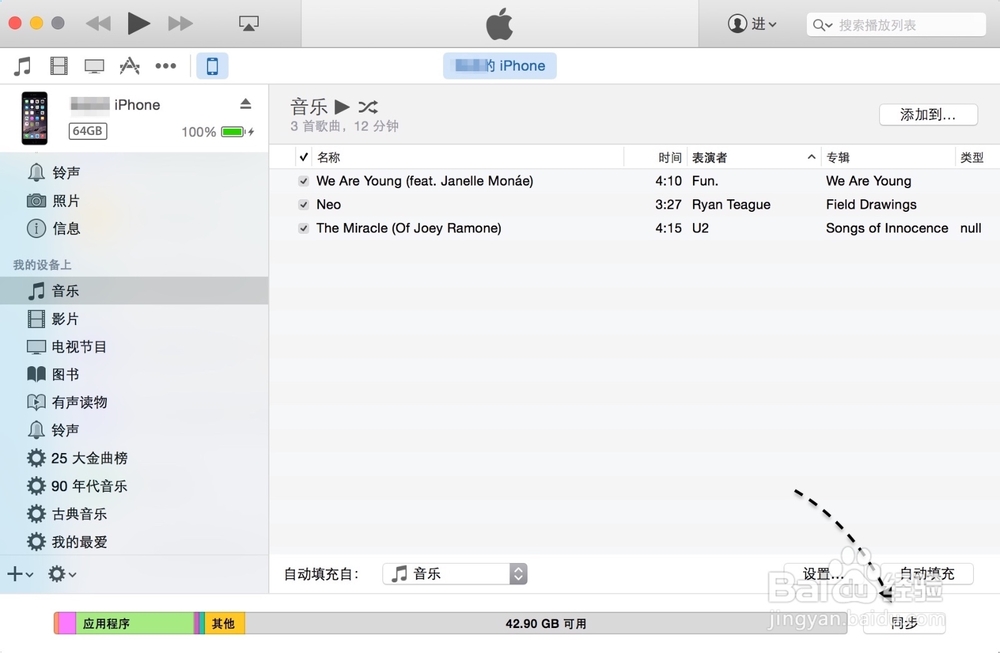Image resolution: width=1000 pixels, height=653 pixels.
Task: Uncheck the Neo song
Action: pos(304,205)
